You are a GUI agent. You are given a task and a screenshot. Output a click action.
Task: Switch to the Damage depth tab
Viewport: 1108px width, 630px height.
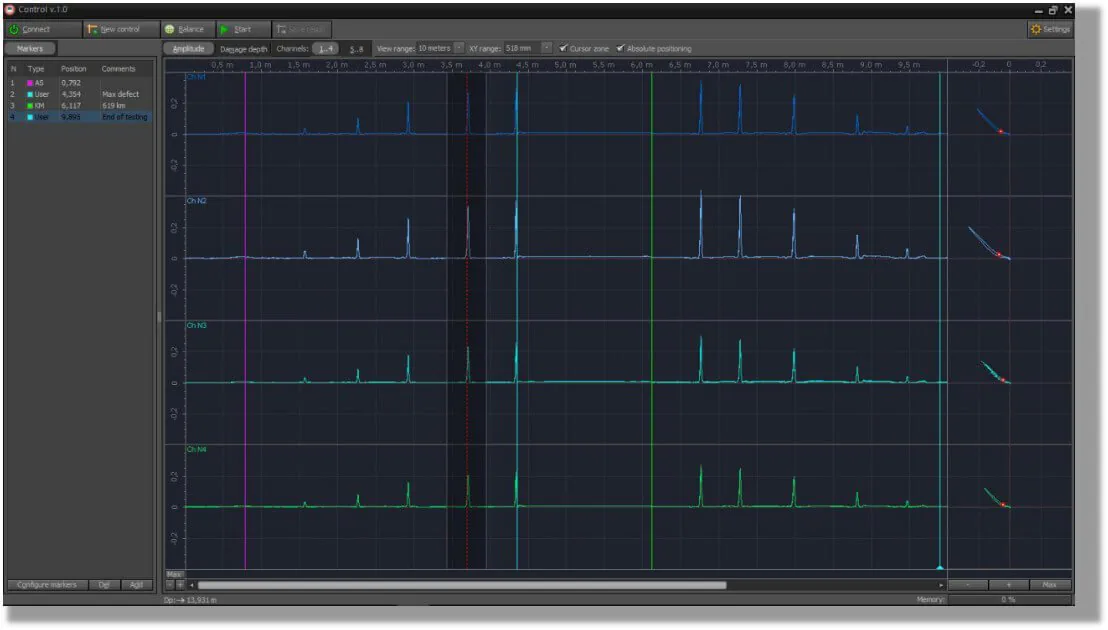(x=244, y=49)
